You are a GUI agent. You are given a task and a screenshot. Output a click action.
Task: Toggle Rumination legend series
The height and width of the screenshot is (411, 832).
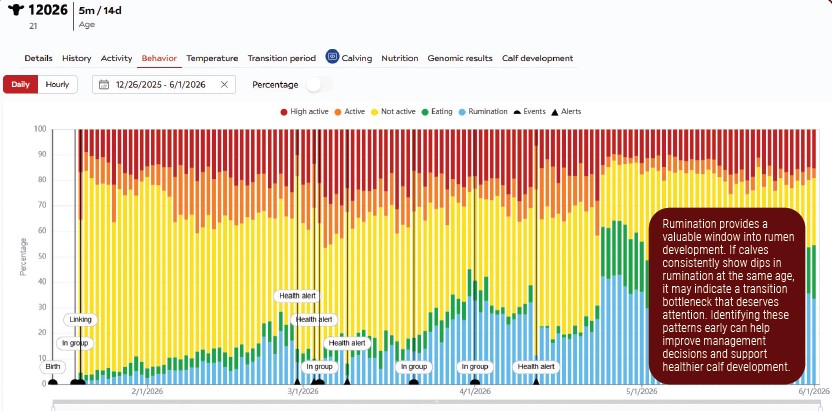(x=483, y=112)
